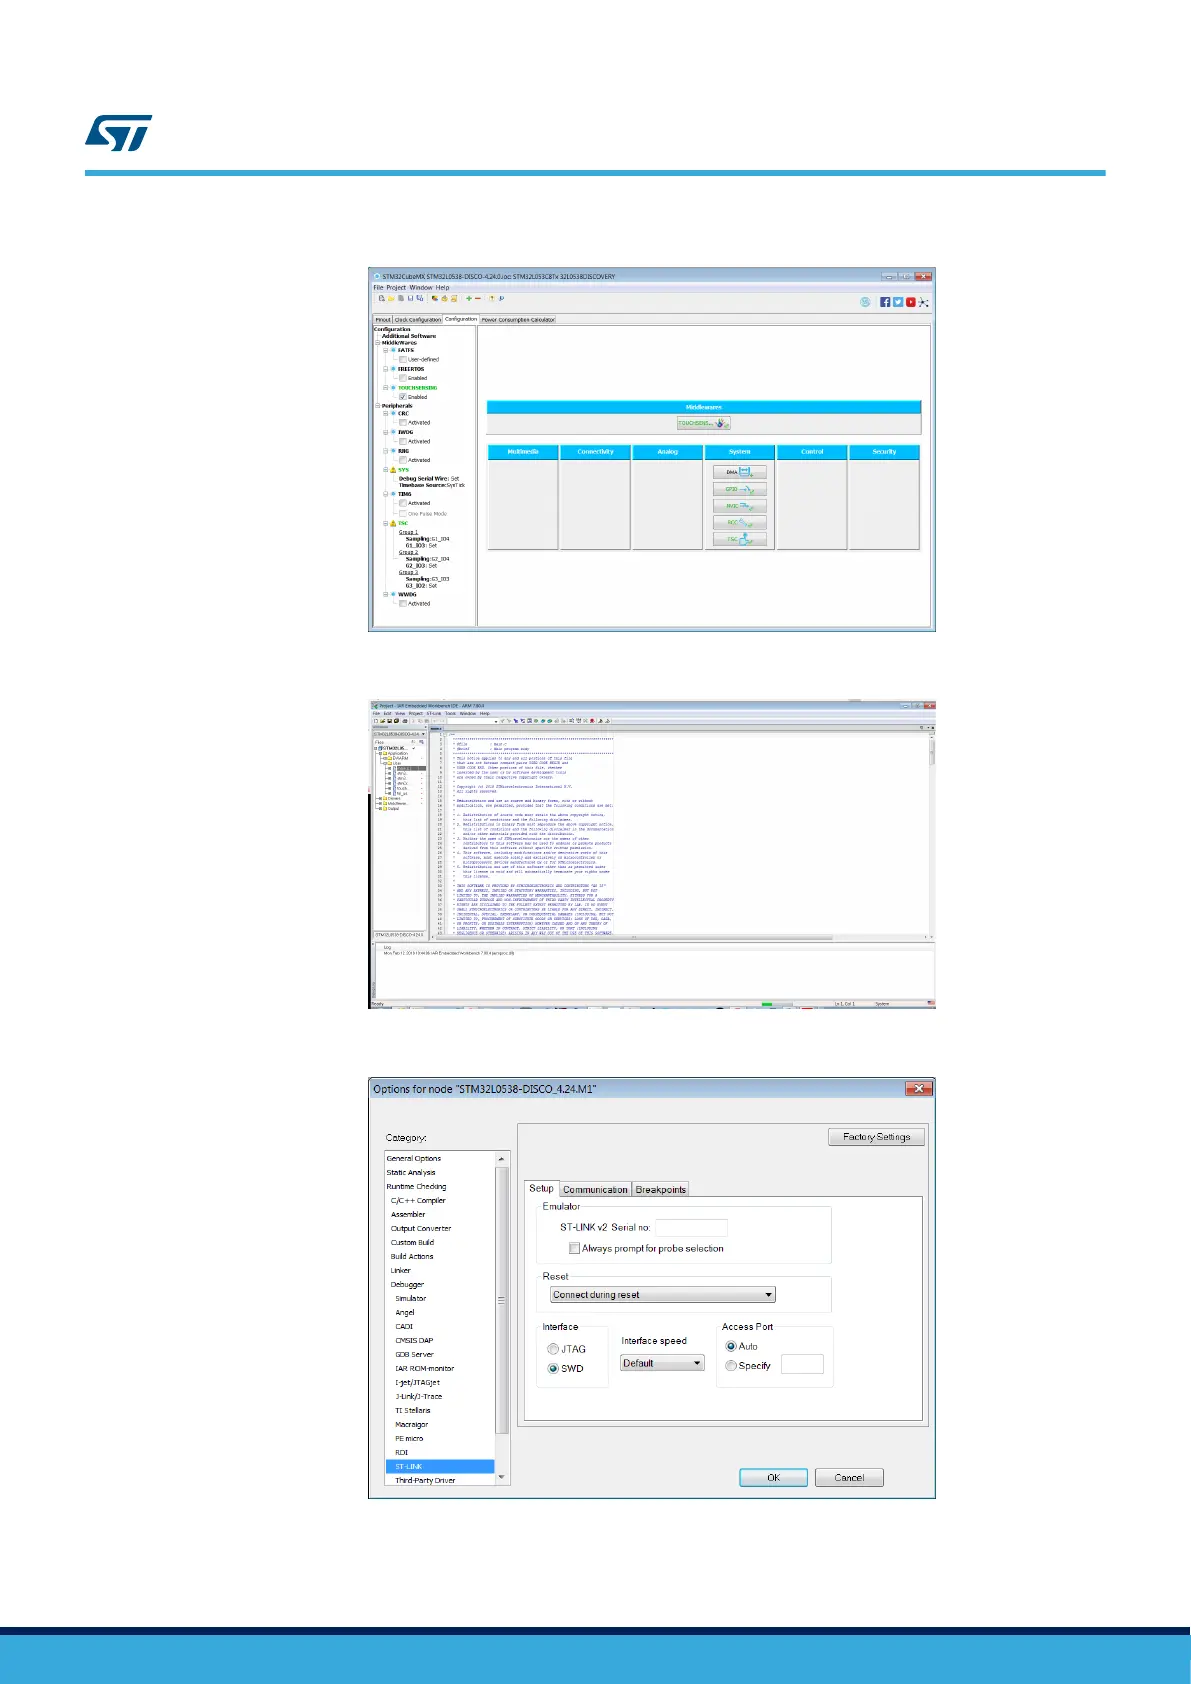Click the Category list scrollbar

point(502,1318)
